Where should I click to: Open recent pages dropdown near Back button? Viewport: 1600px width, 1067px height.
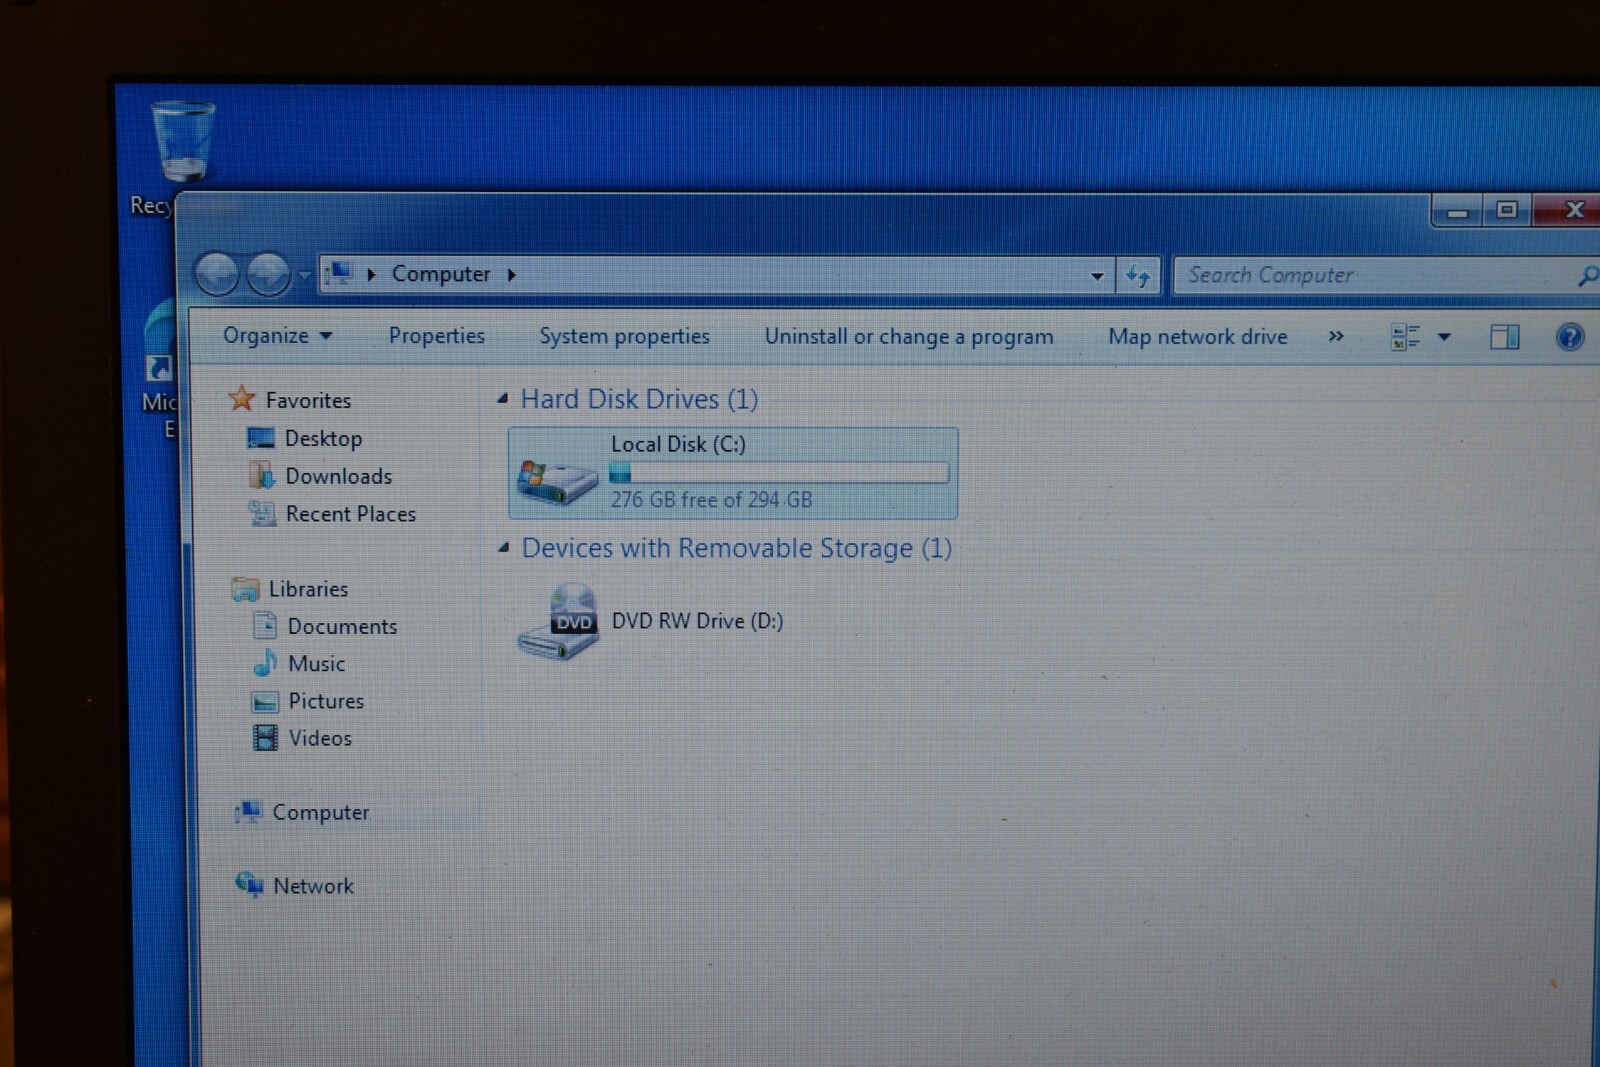(x=304, y=275)
